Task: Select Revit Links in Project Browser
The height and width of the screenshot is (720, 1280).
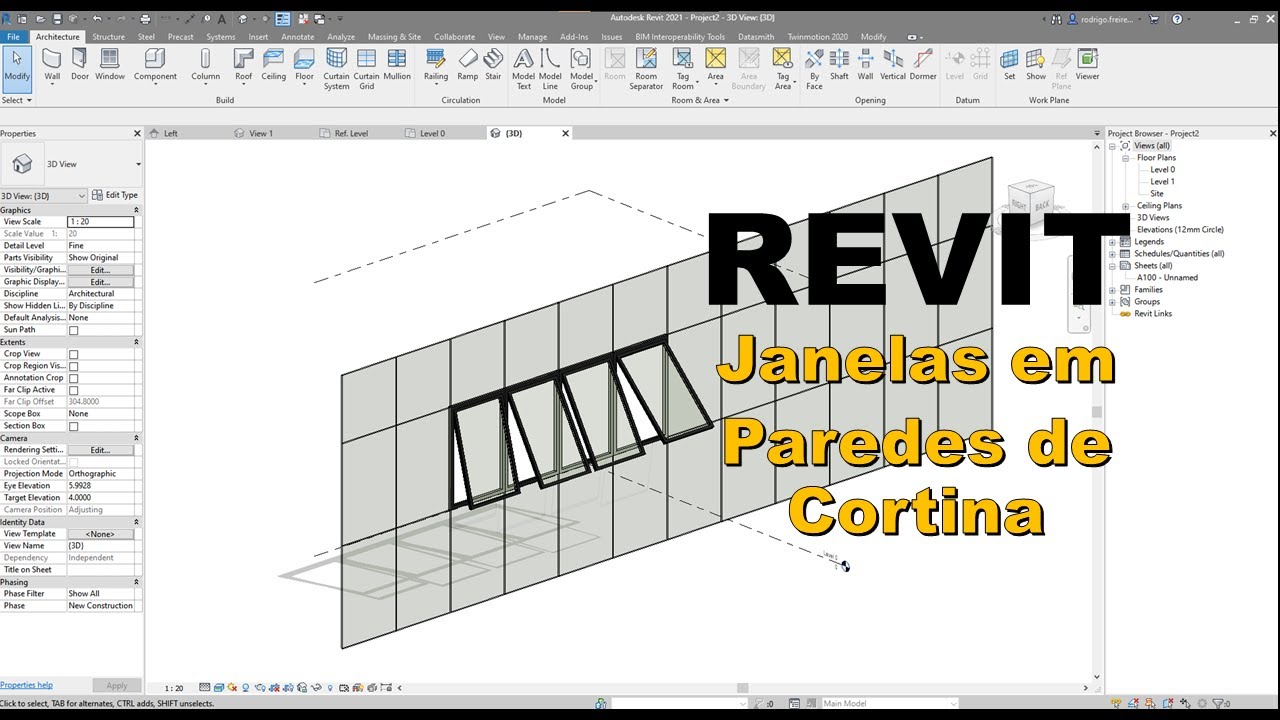Action: [x=1152, y=314]
